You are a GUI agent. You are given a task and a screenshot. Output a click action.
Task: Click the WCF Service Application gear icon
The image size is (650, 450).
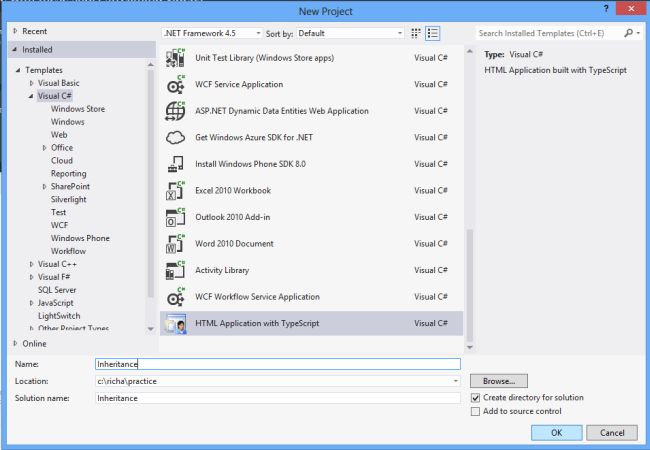tap(175, 85)
